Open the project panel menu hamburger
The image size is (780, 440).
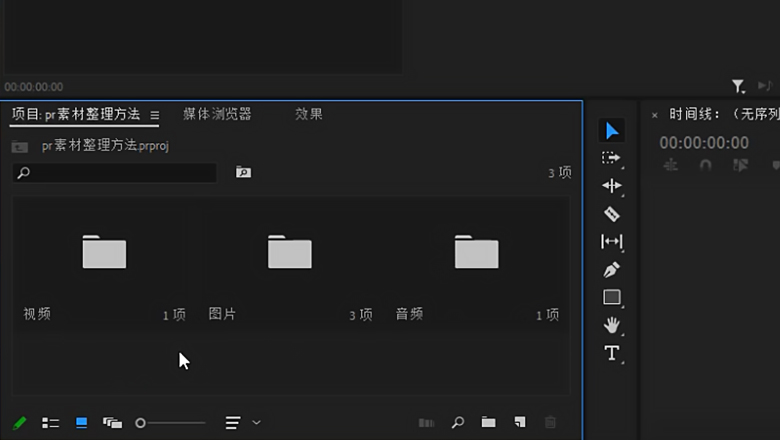pyautogui.click(x=155, y=115)
